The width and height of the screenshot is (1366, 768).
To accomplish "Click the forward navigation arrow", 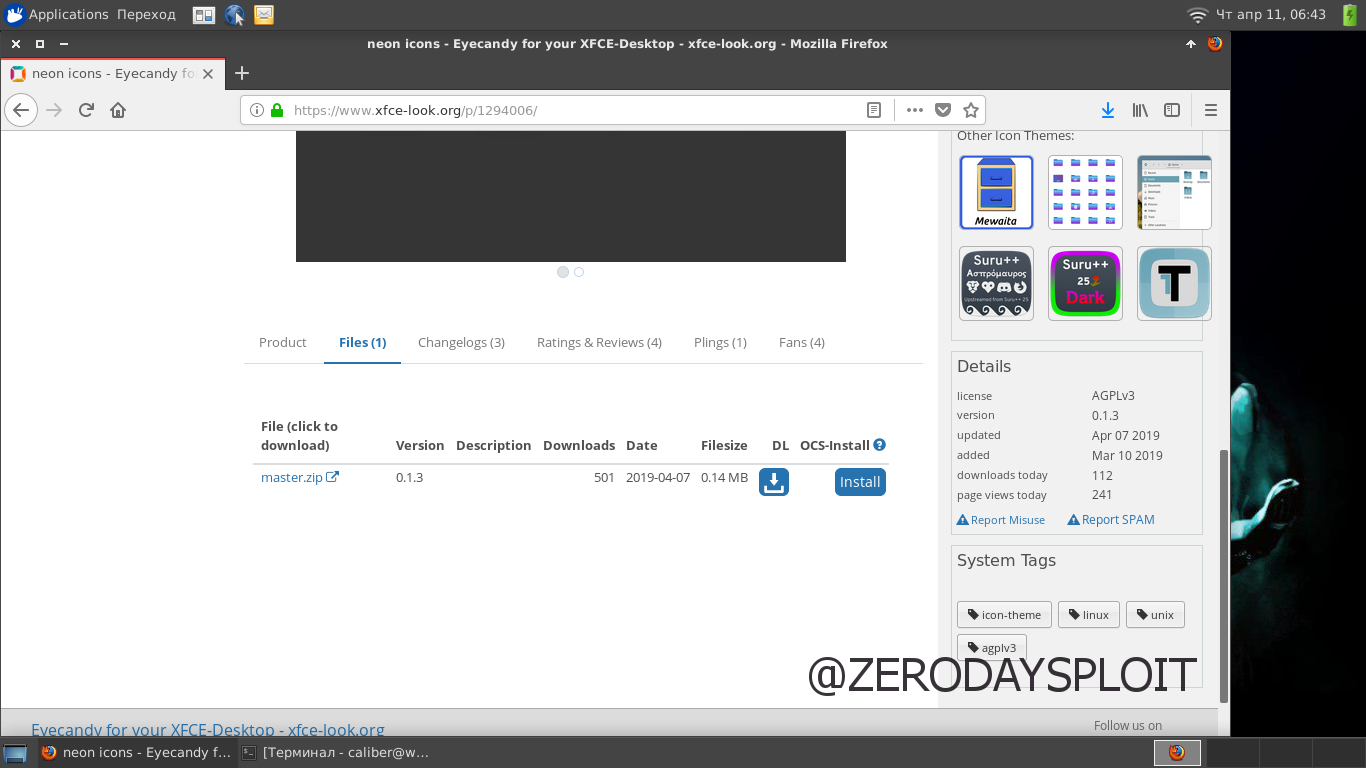I will tap(54, 110).
